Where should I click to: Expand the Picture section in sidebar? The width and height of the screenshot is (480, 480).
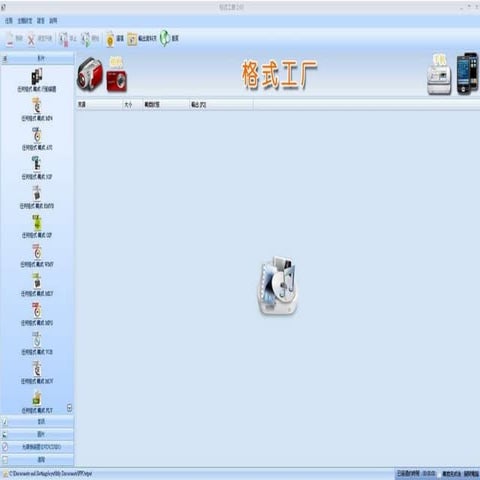(37, 434)
